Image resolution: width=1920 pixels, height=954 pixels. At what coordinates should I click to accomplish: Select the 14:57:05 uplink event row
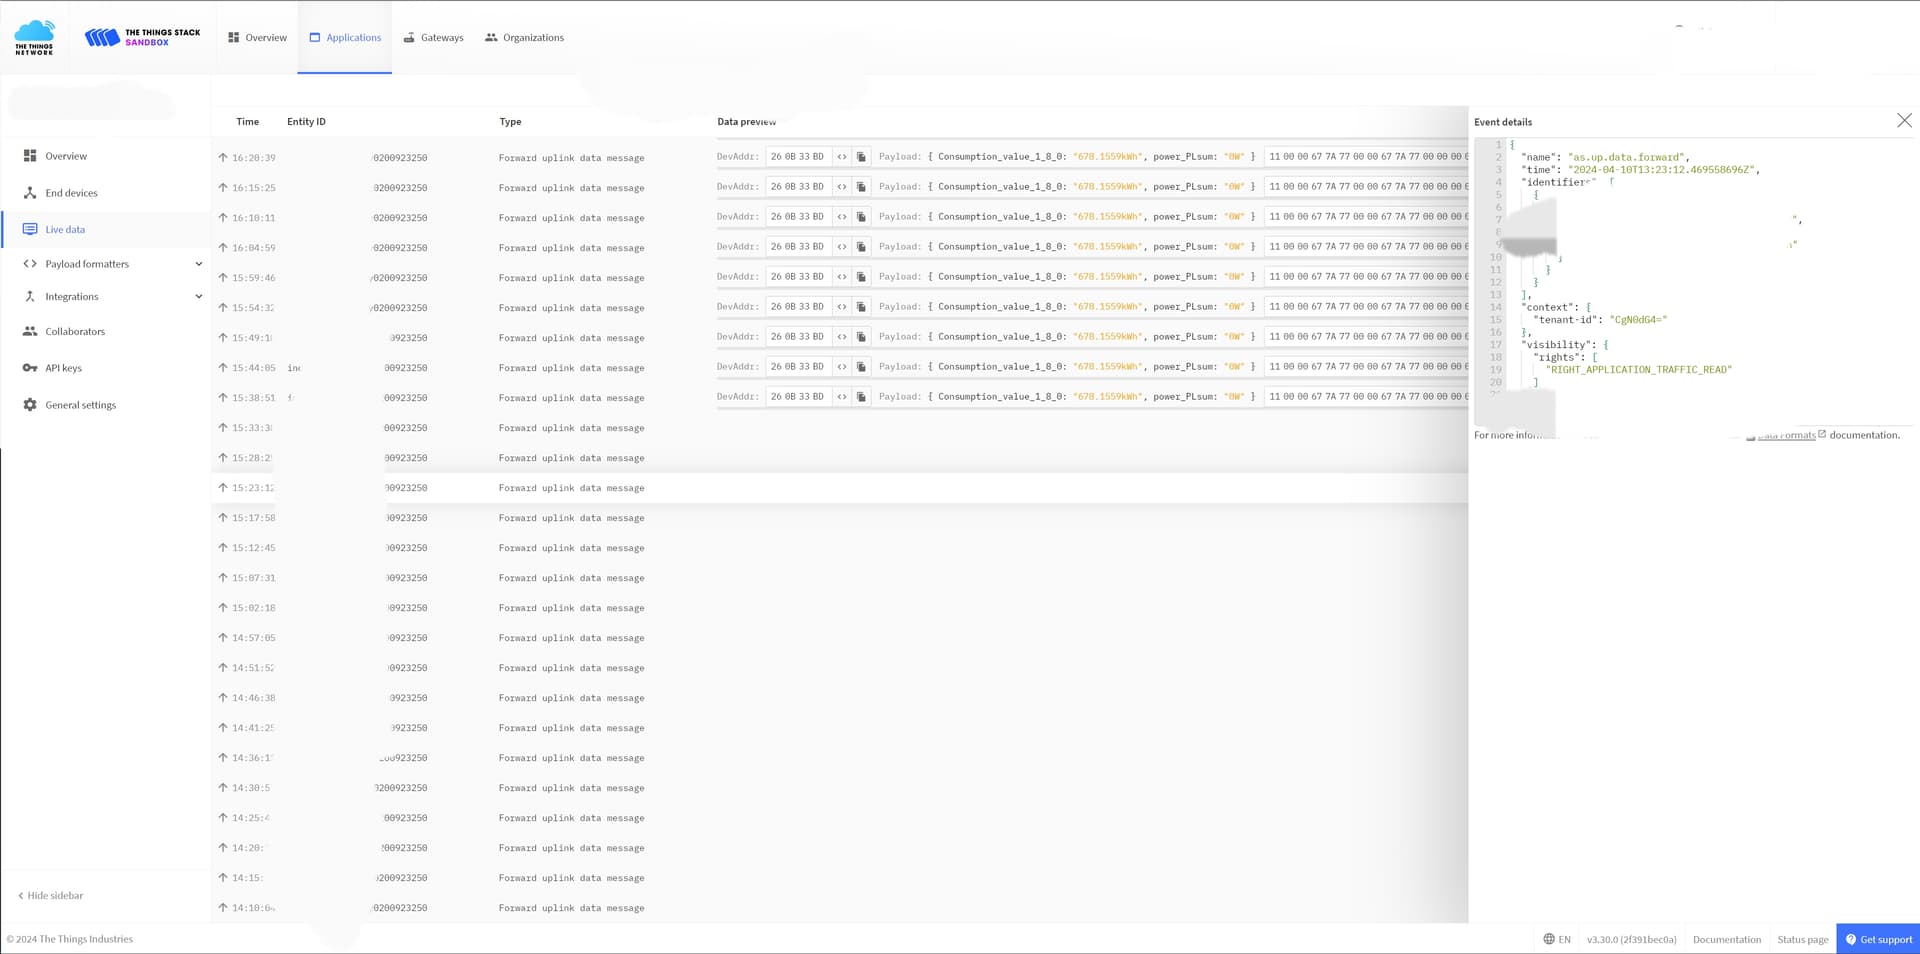click(570, 638)
